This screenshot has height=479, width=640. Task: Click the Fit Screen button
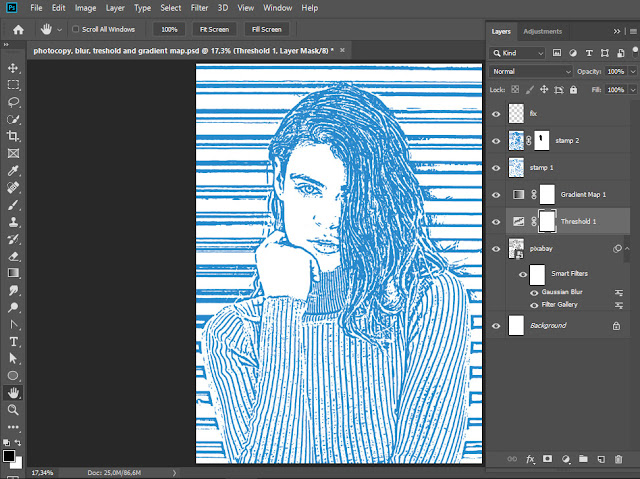(x=214, y=29)
